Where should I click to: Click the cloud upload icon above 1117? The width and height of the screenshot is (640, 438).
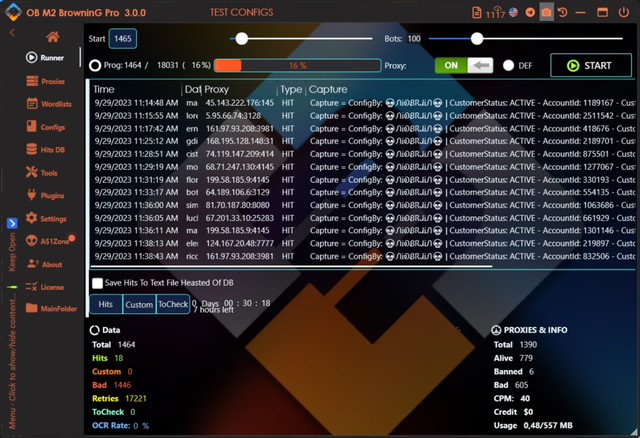pyautogui.click(x=498, y=9)
